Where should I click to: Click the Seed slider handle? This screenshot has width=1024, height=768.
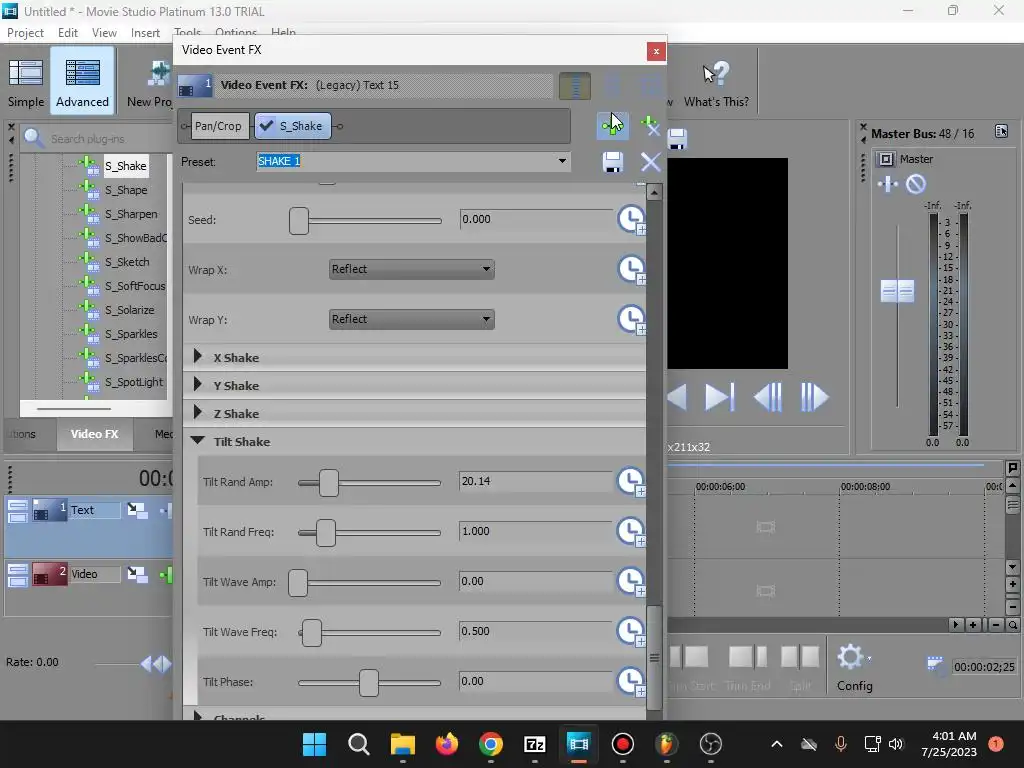pos(299,221)
